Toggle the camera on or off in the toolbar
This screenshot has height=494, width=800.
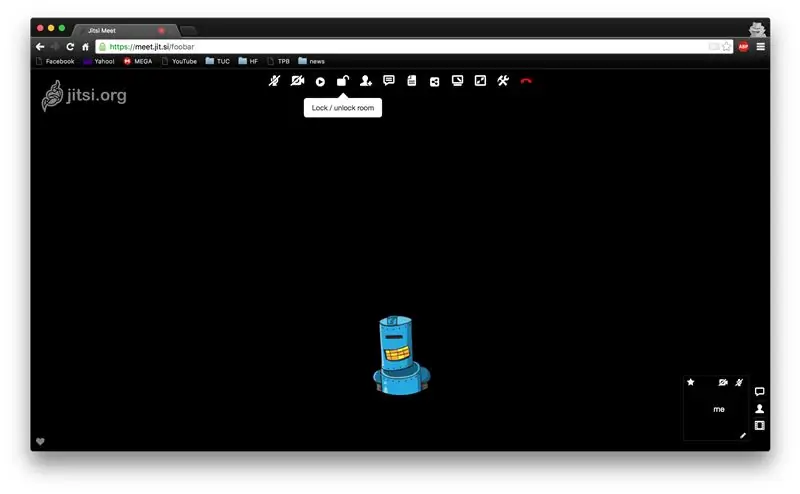point(297,81)
